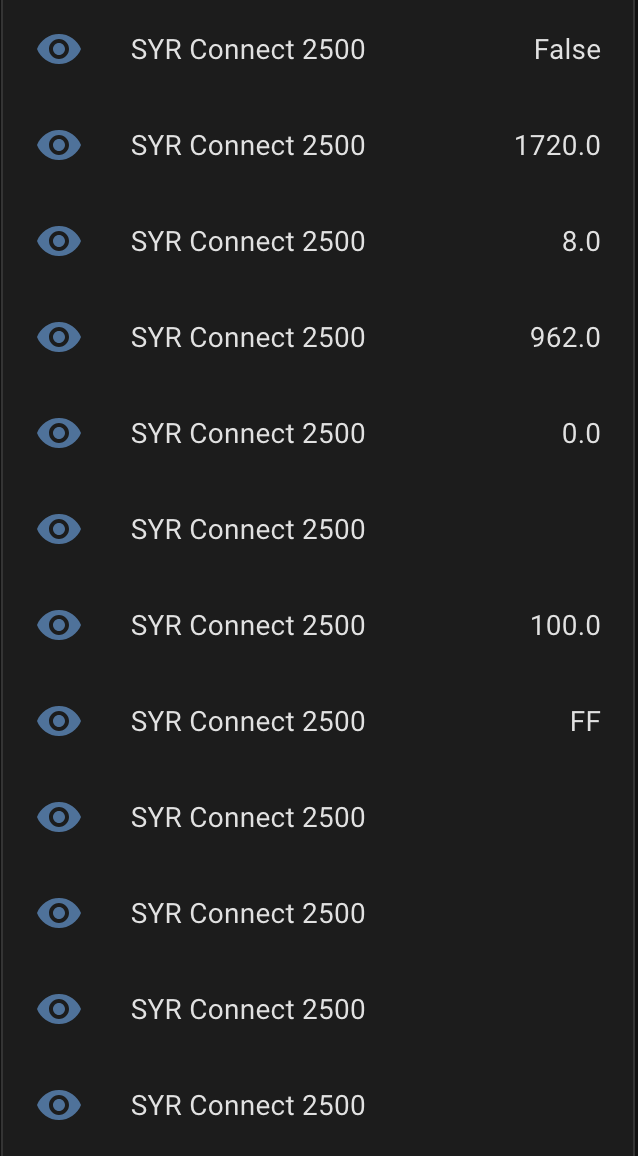The height and width of the screenshot is (1156, 638).
Task: Click the eye icon beside the FF value
Action: coord(59,721)
